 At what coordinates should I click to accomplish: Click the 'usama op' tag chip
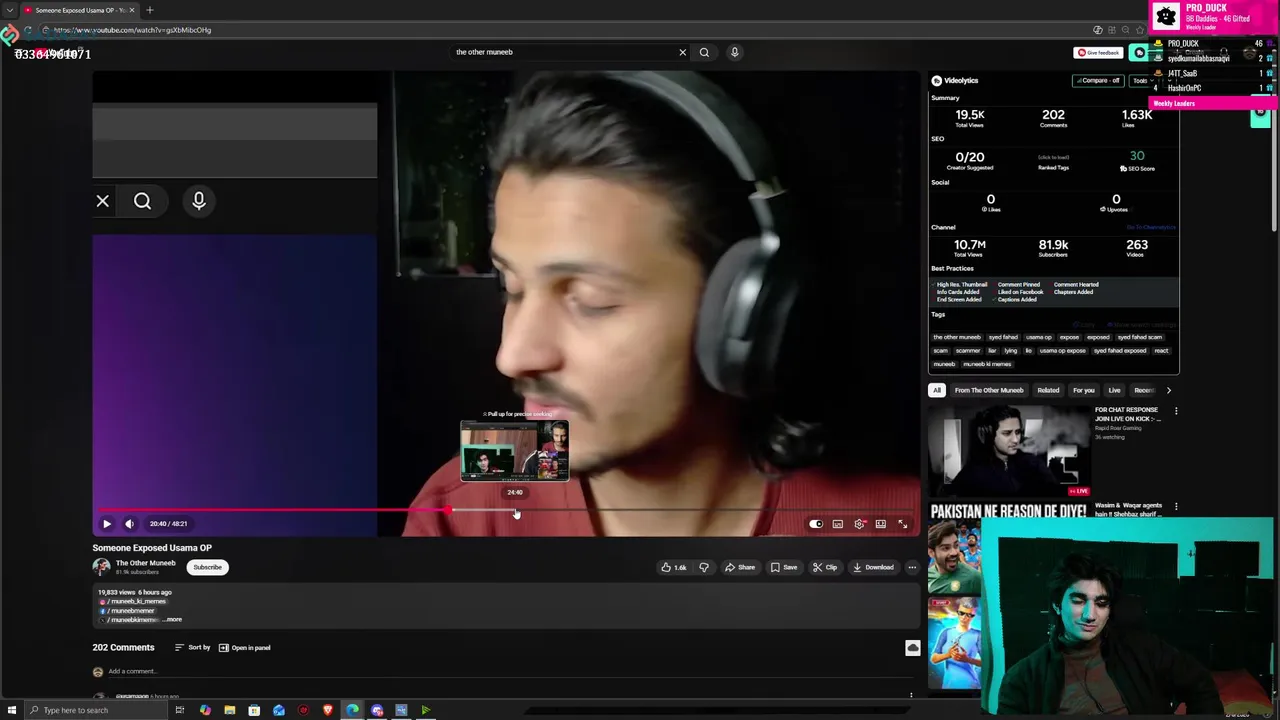click(1039, 338)
